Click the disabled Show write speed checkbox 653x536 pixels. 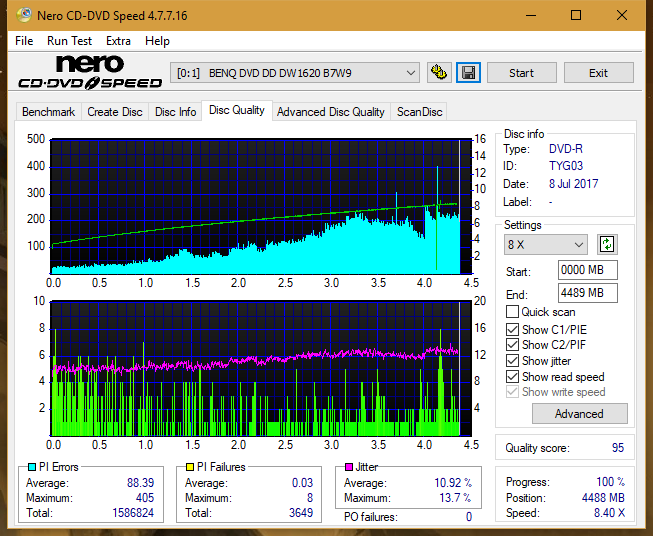point(512,392)
